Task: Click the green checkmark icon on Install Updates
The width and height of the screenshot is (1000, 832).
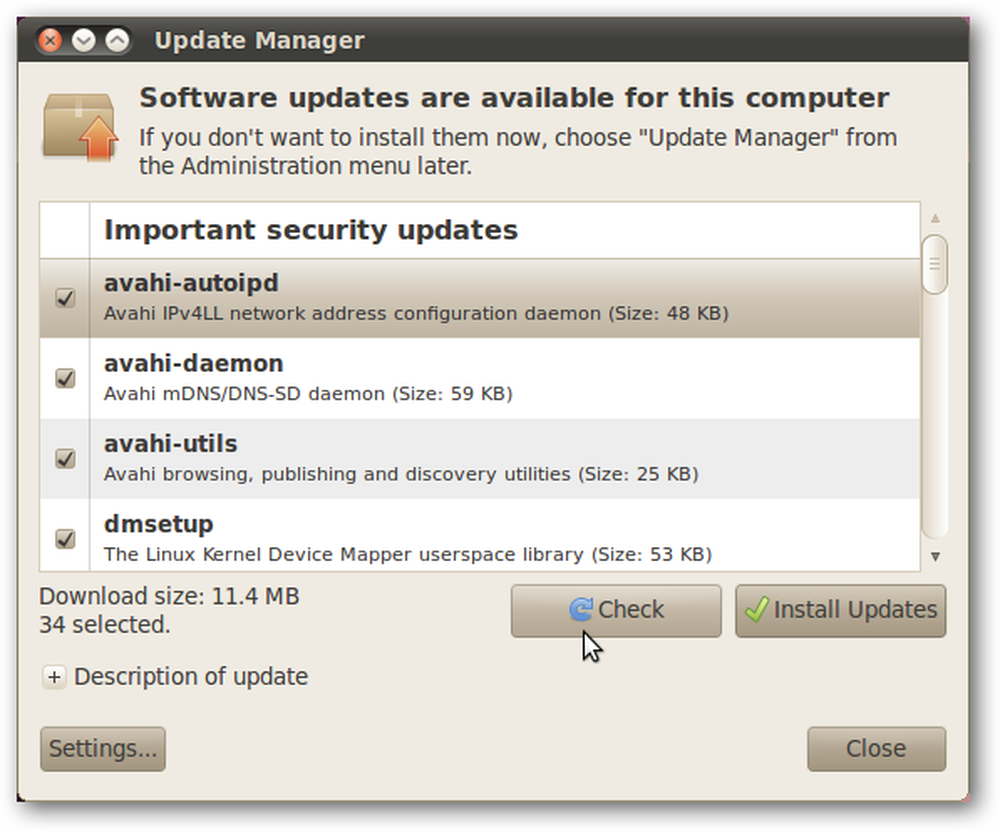Action: point(756,609)
